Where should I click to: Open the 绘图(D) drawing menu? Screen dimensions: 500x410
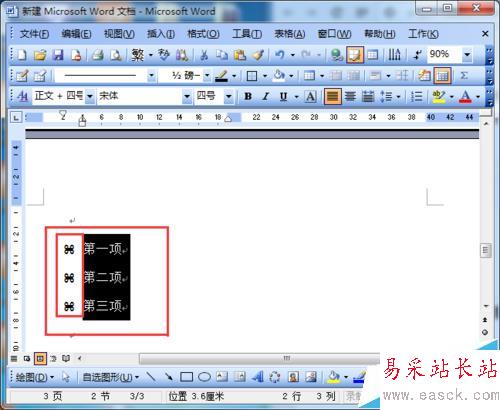[34, 377]
